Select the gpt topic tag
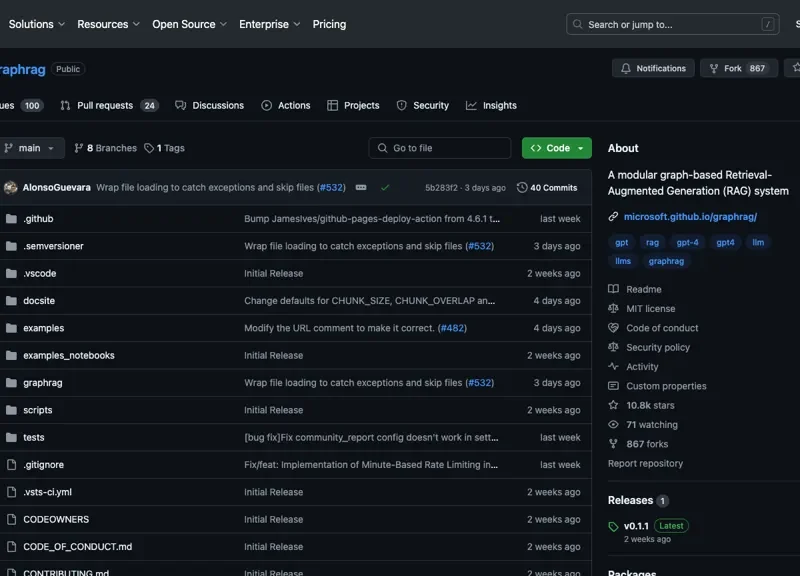Screen dimensions: 800x576 click(621, 242)
